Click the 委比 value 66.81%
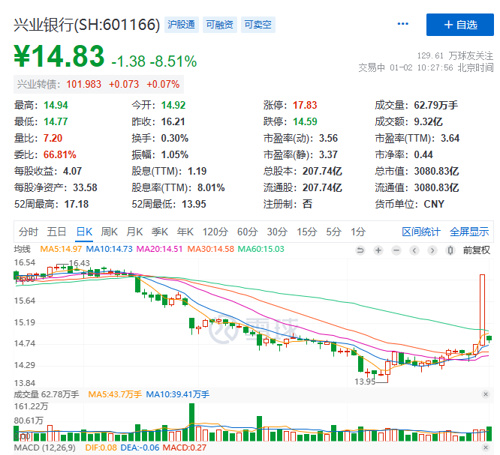500x455 pixels. click(x=60, y=155)
